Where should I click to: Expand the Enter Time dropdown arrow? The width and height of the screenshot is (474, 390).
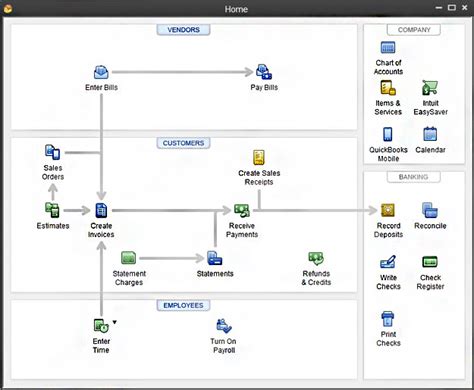tap(115, 322)
